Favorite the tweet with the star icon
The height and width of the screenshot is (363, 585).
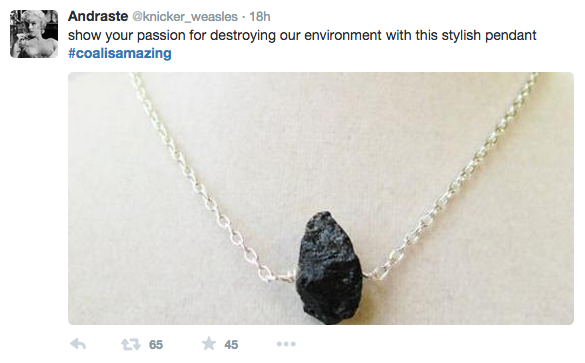click(209, 344)
